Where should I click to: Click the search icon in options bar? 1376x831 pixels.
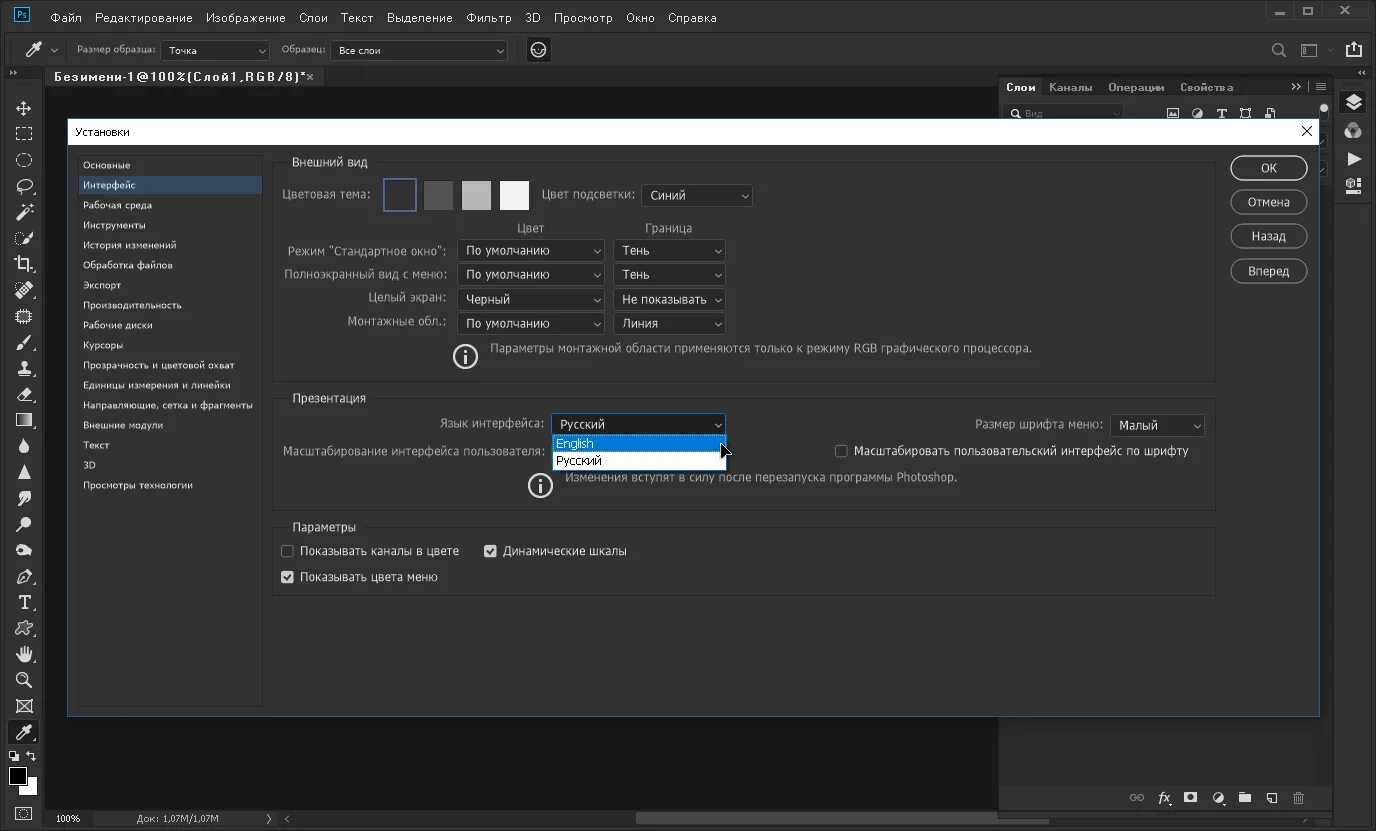pos(1278,50)
